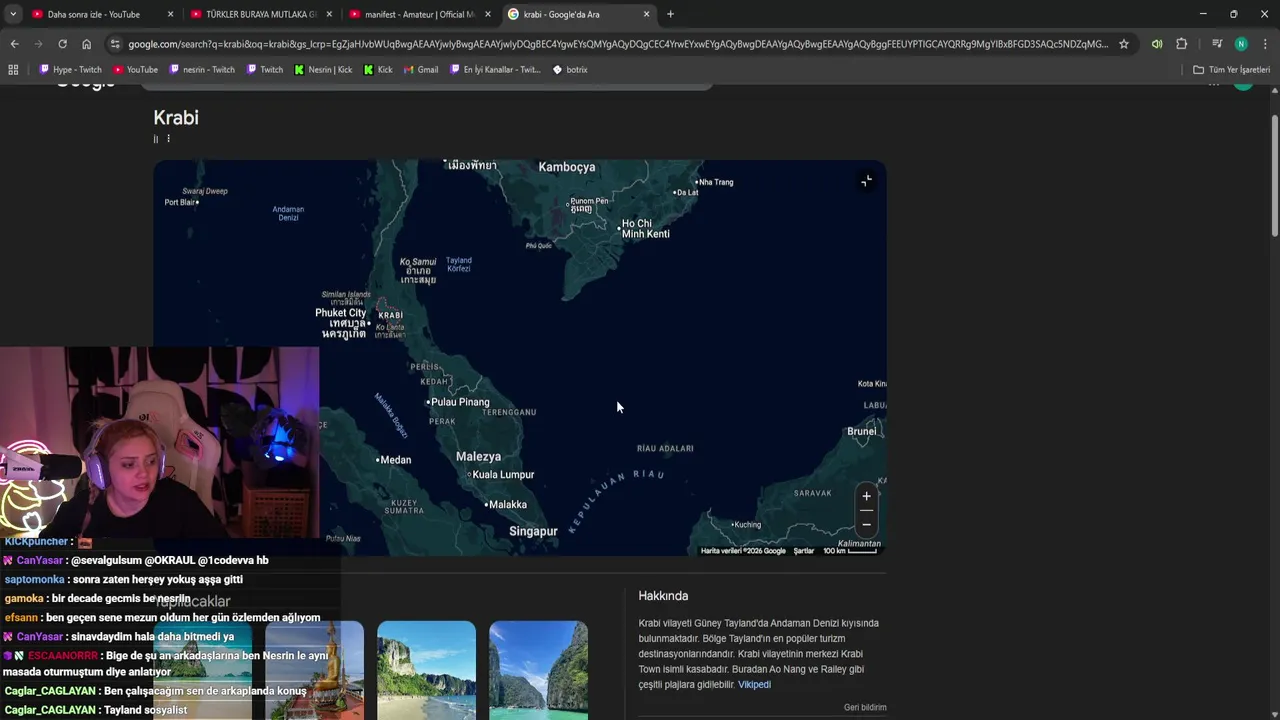1280x720 pixels.
Task: Open the beach and limestone cliff photo
Action: click(426, 670)
